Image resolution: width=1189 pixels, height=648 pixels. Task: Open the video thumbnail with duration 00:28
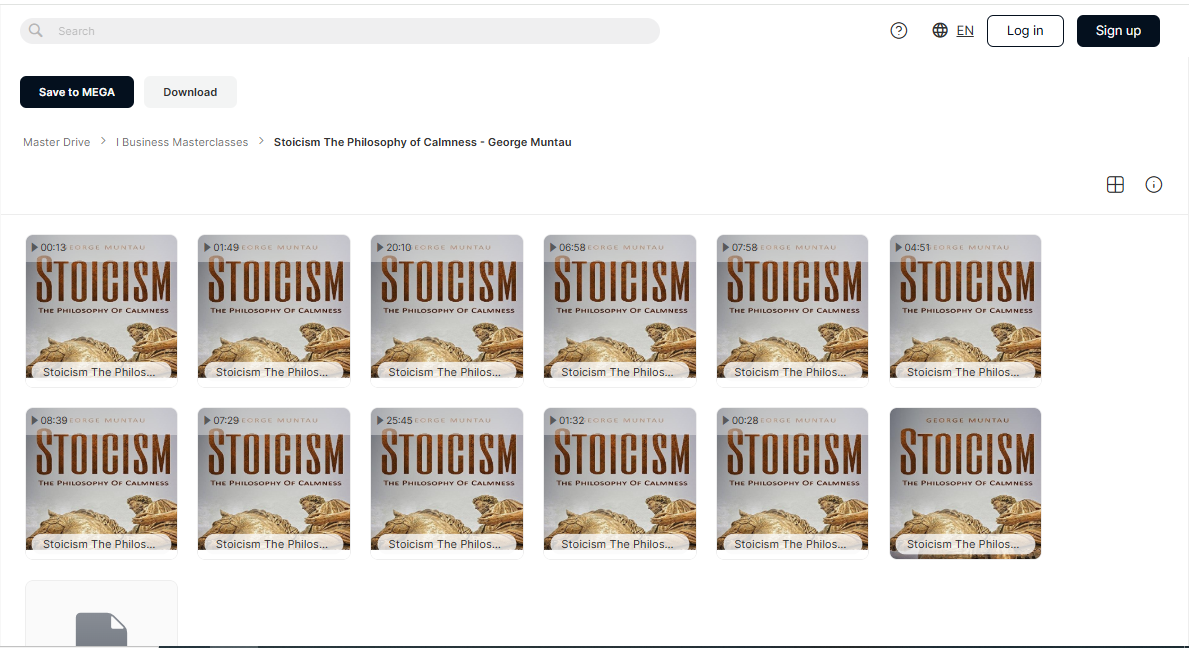point(792,484)
